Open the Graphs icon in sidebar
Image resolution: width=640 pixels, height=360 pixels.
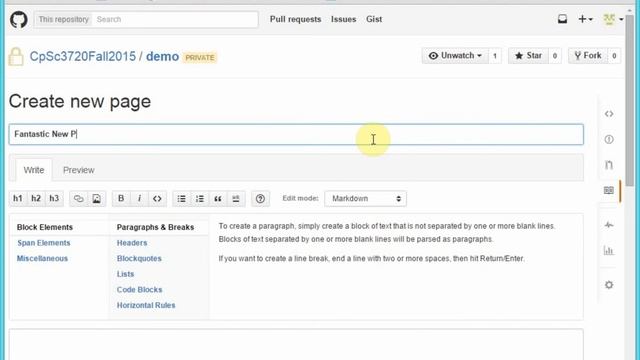(609, 250)
